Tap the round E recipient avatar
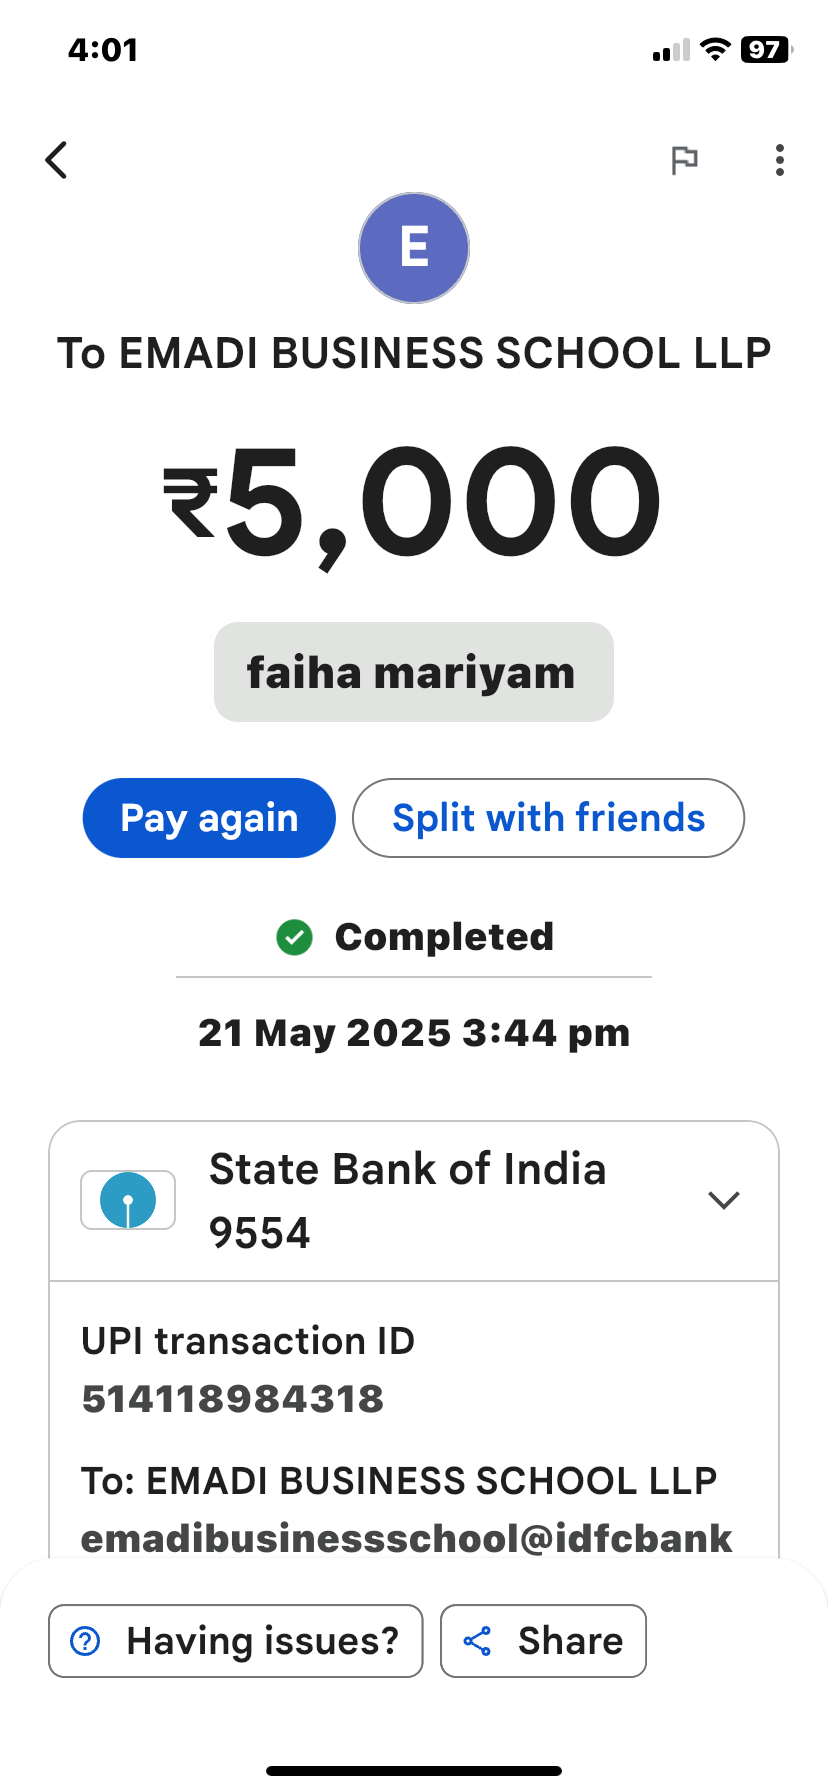 414,248
